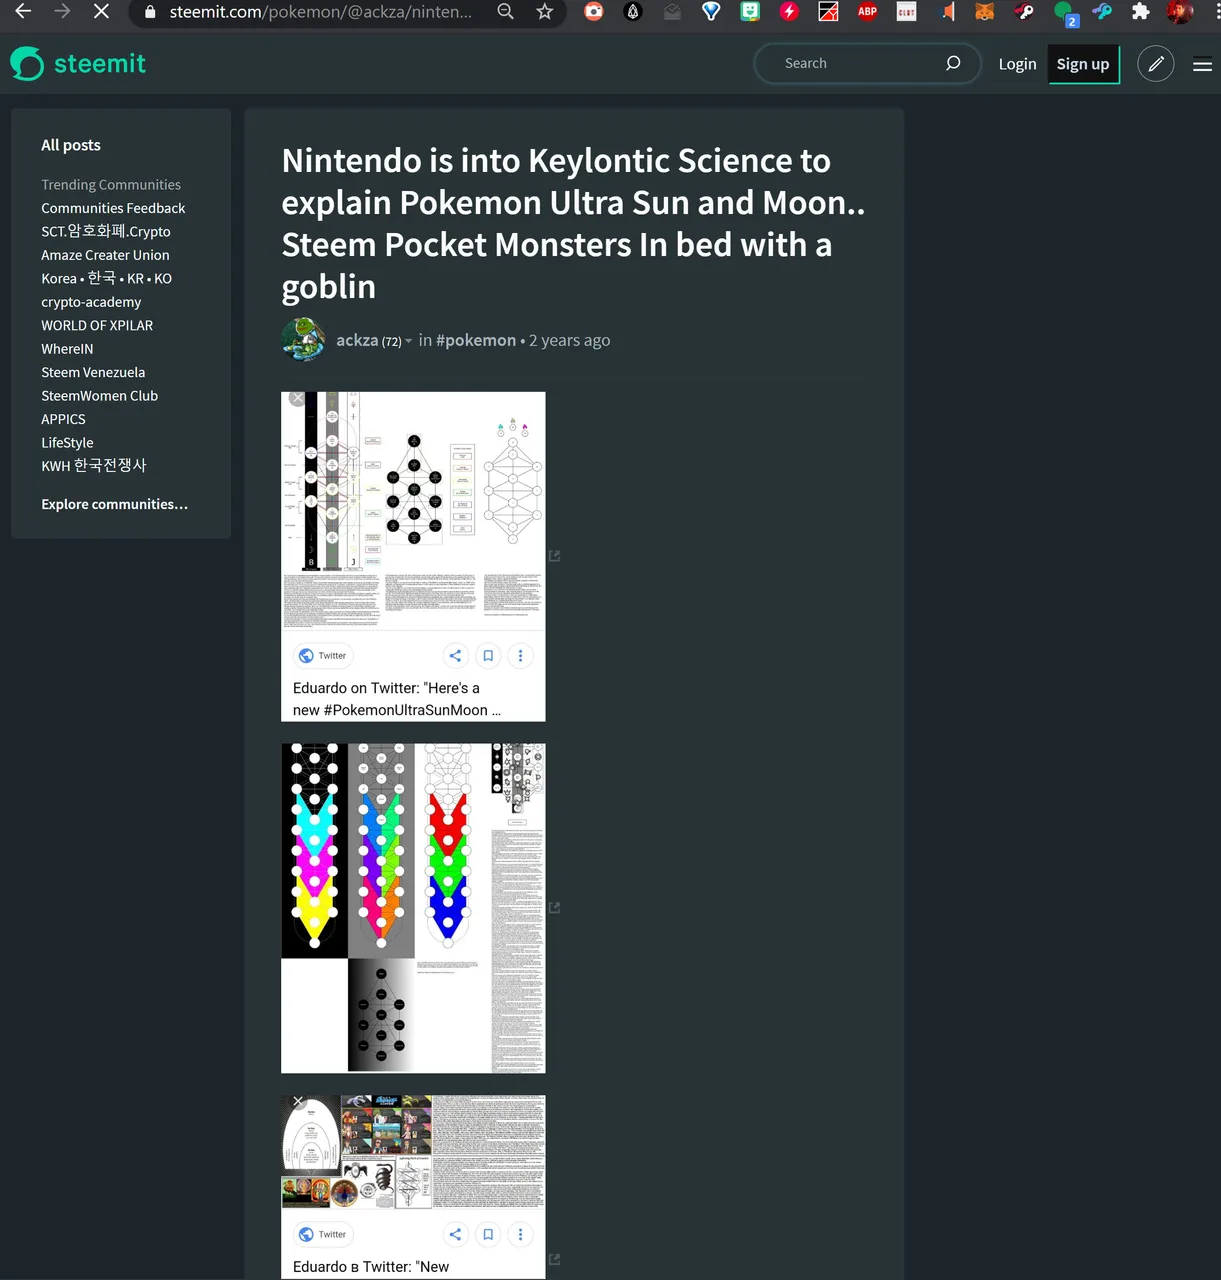Open the Korea • 한국 • KR • KO community
The height and width of the screenshot is (1280, 1221).
point(106,278)
